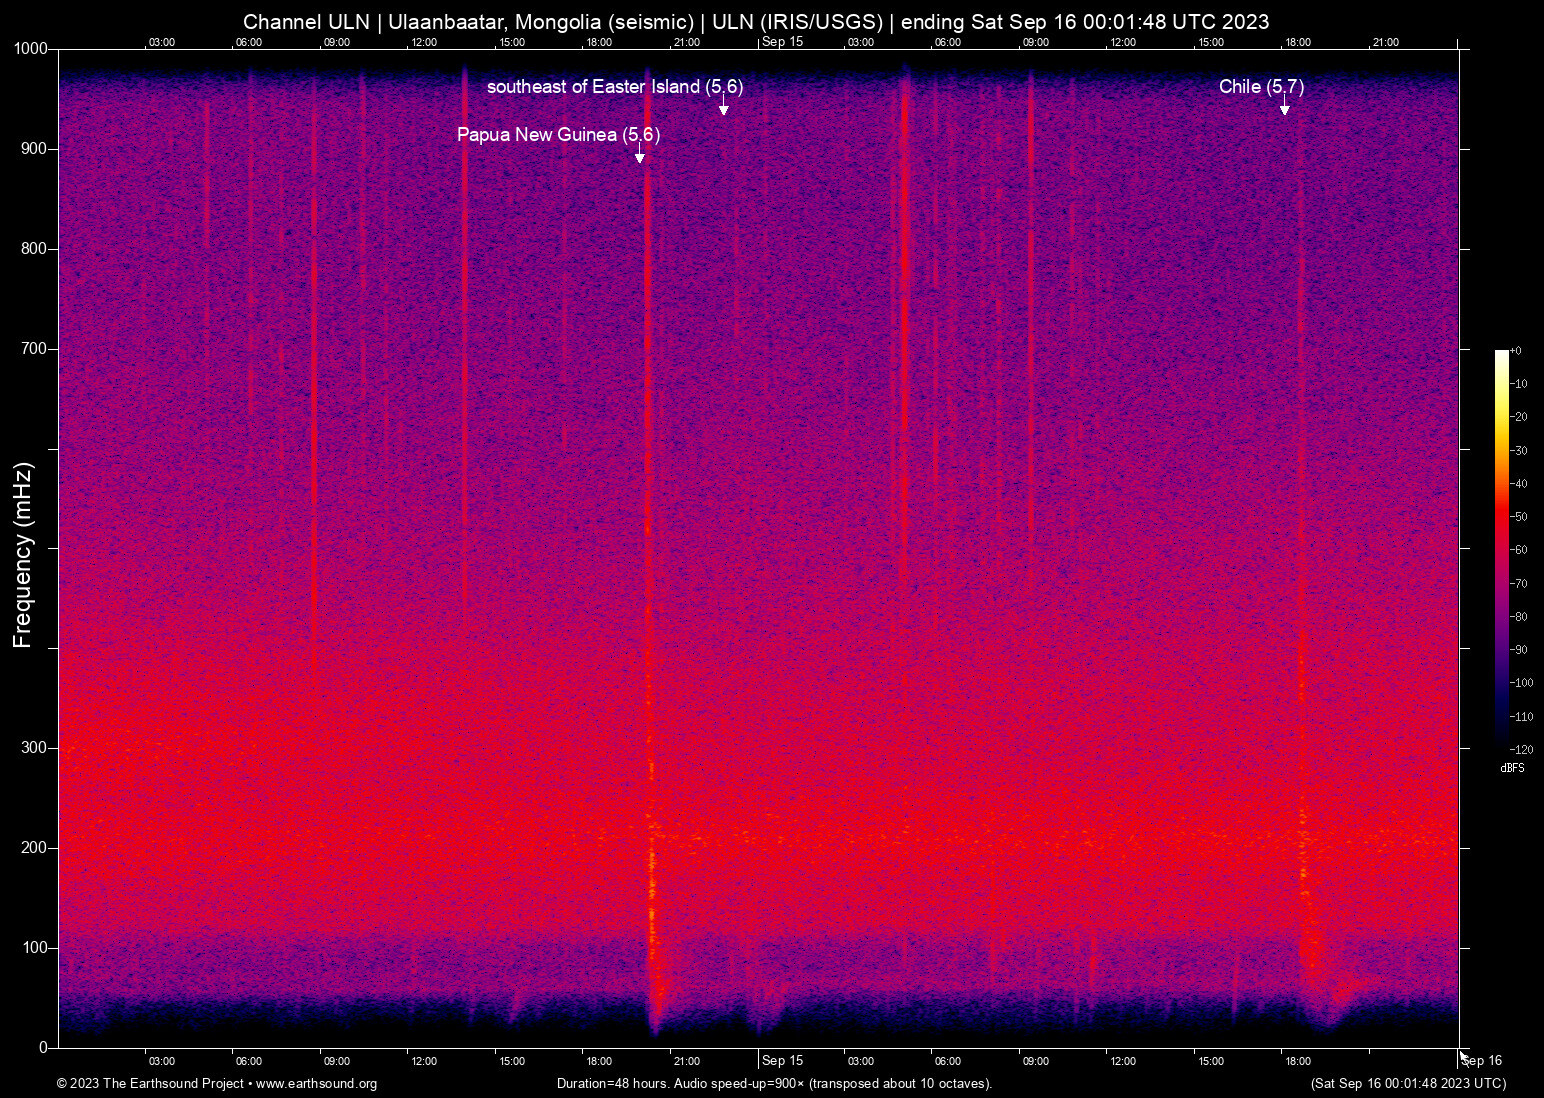The image size is (1544, 1098).
Task: Click the Sep 16 date label
Action: tap(1482, 1061)
